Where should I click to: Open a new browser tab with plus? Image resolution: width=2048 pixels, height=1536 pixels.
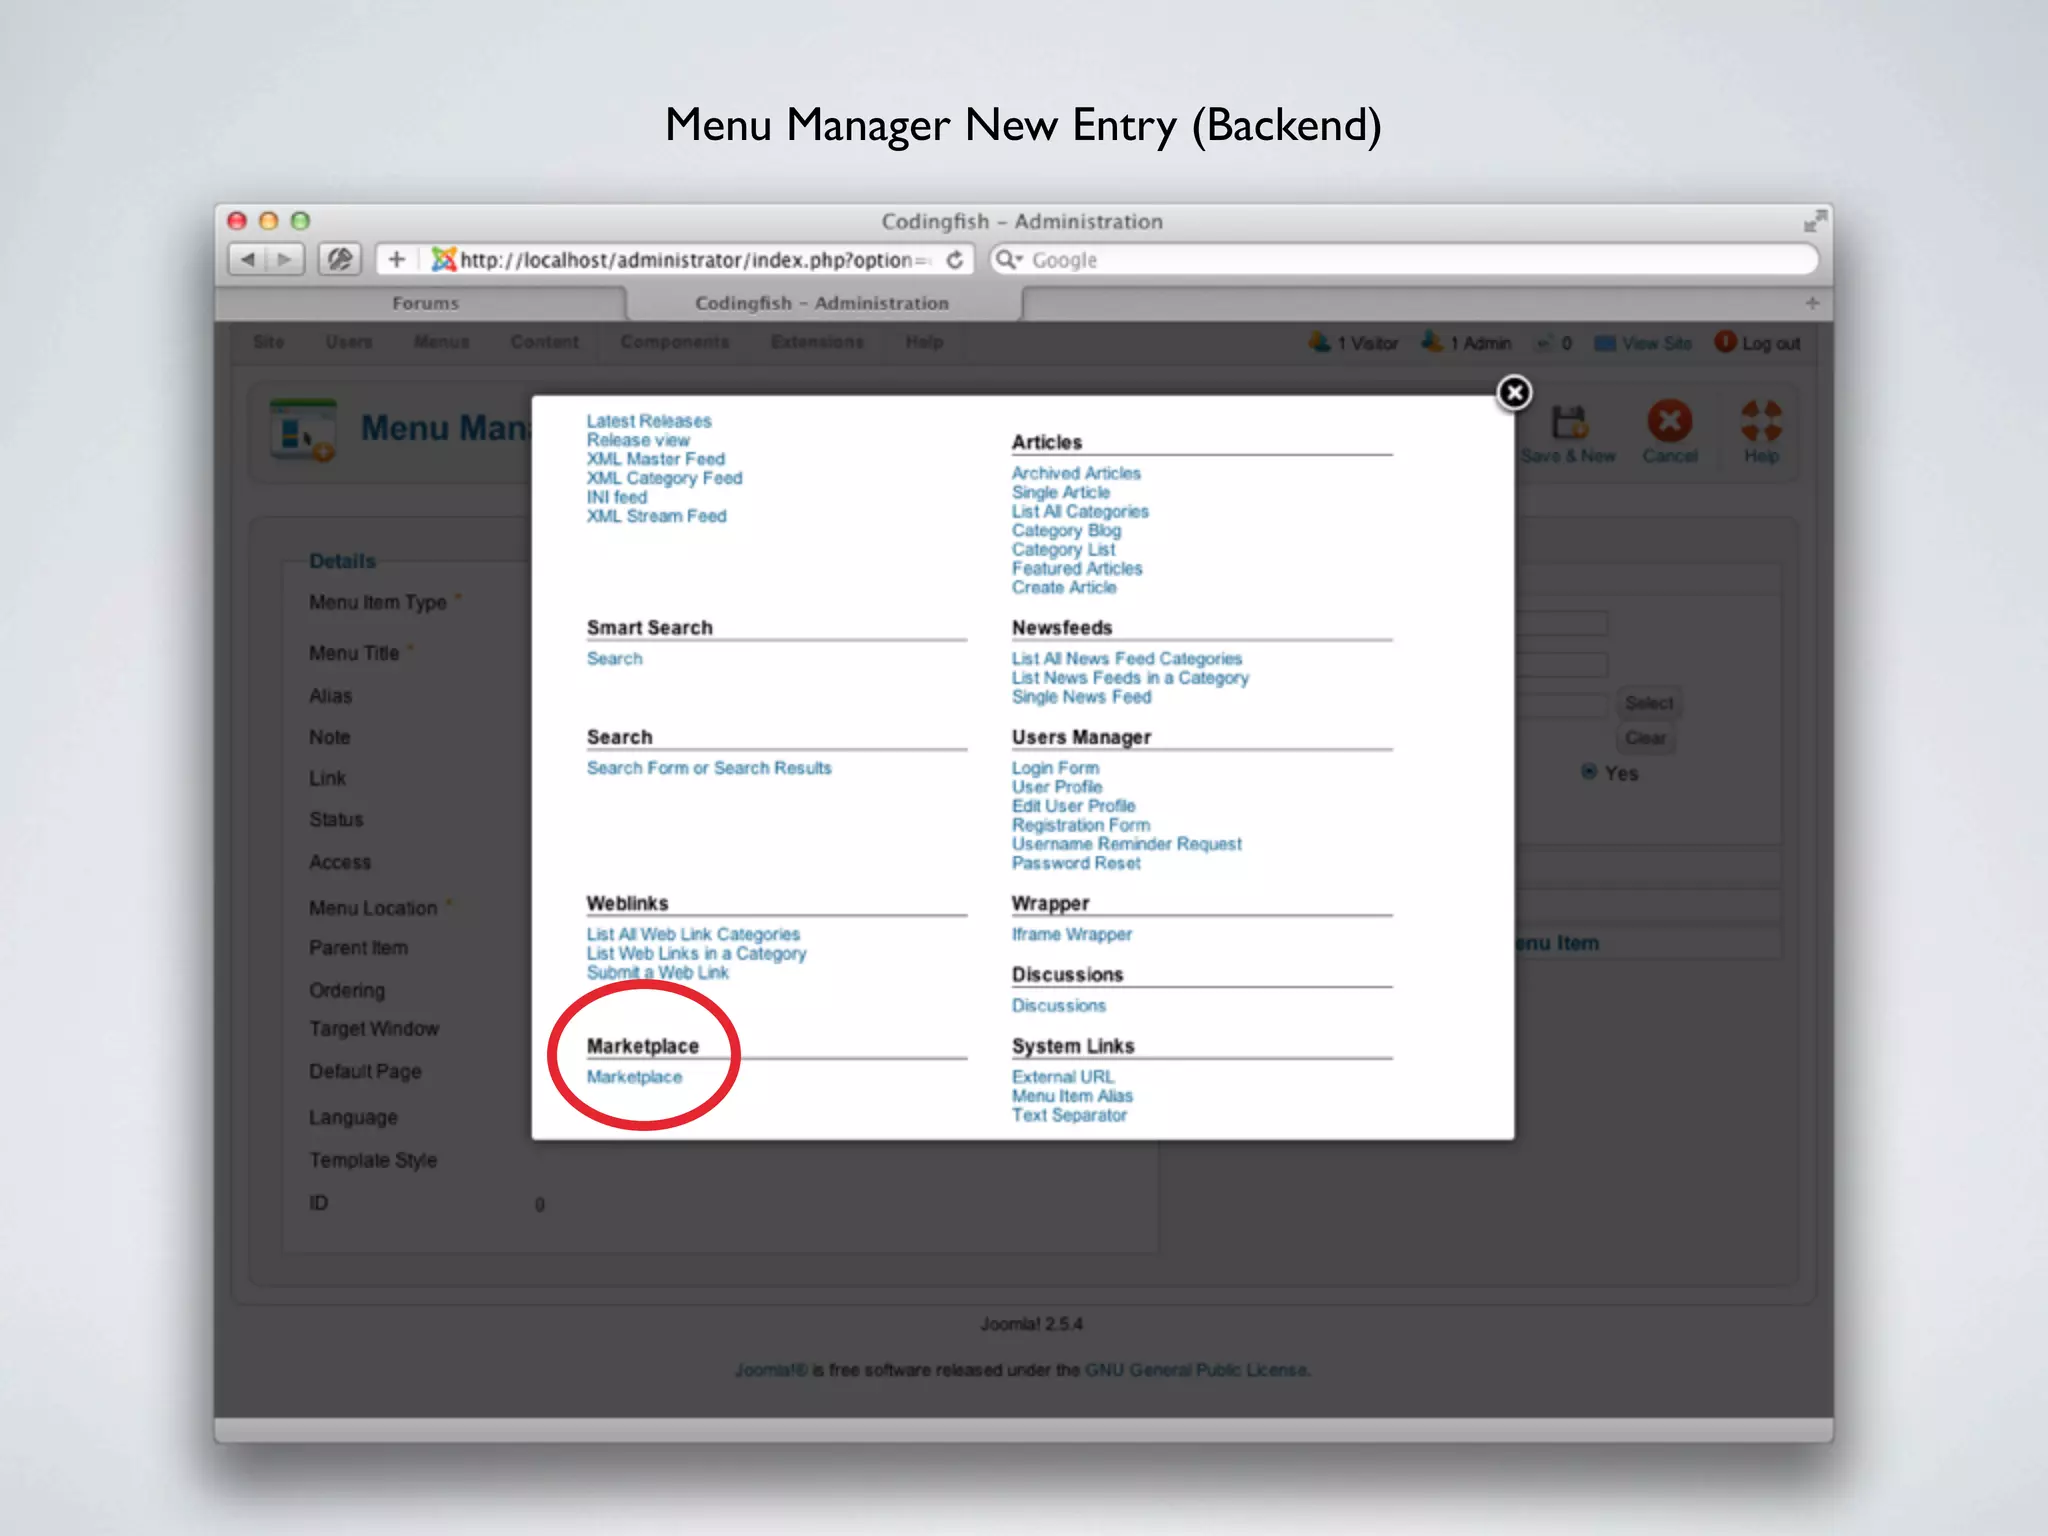click(1812, 303)
